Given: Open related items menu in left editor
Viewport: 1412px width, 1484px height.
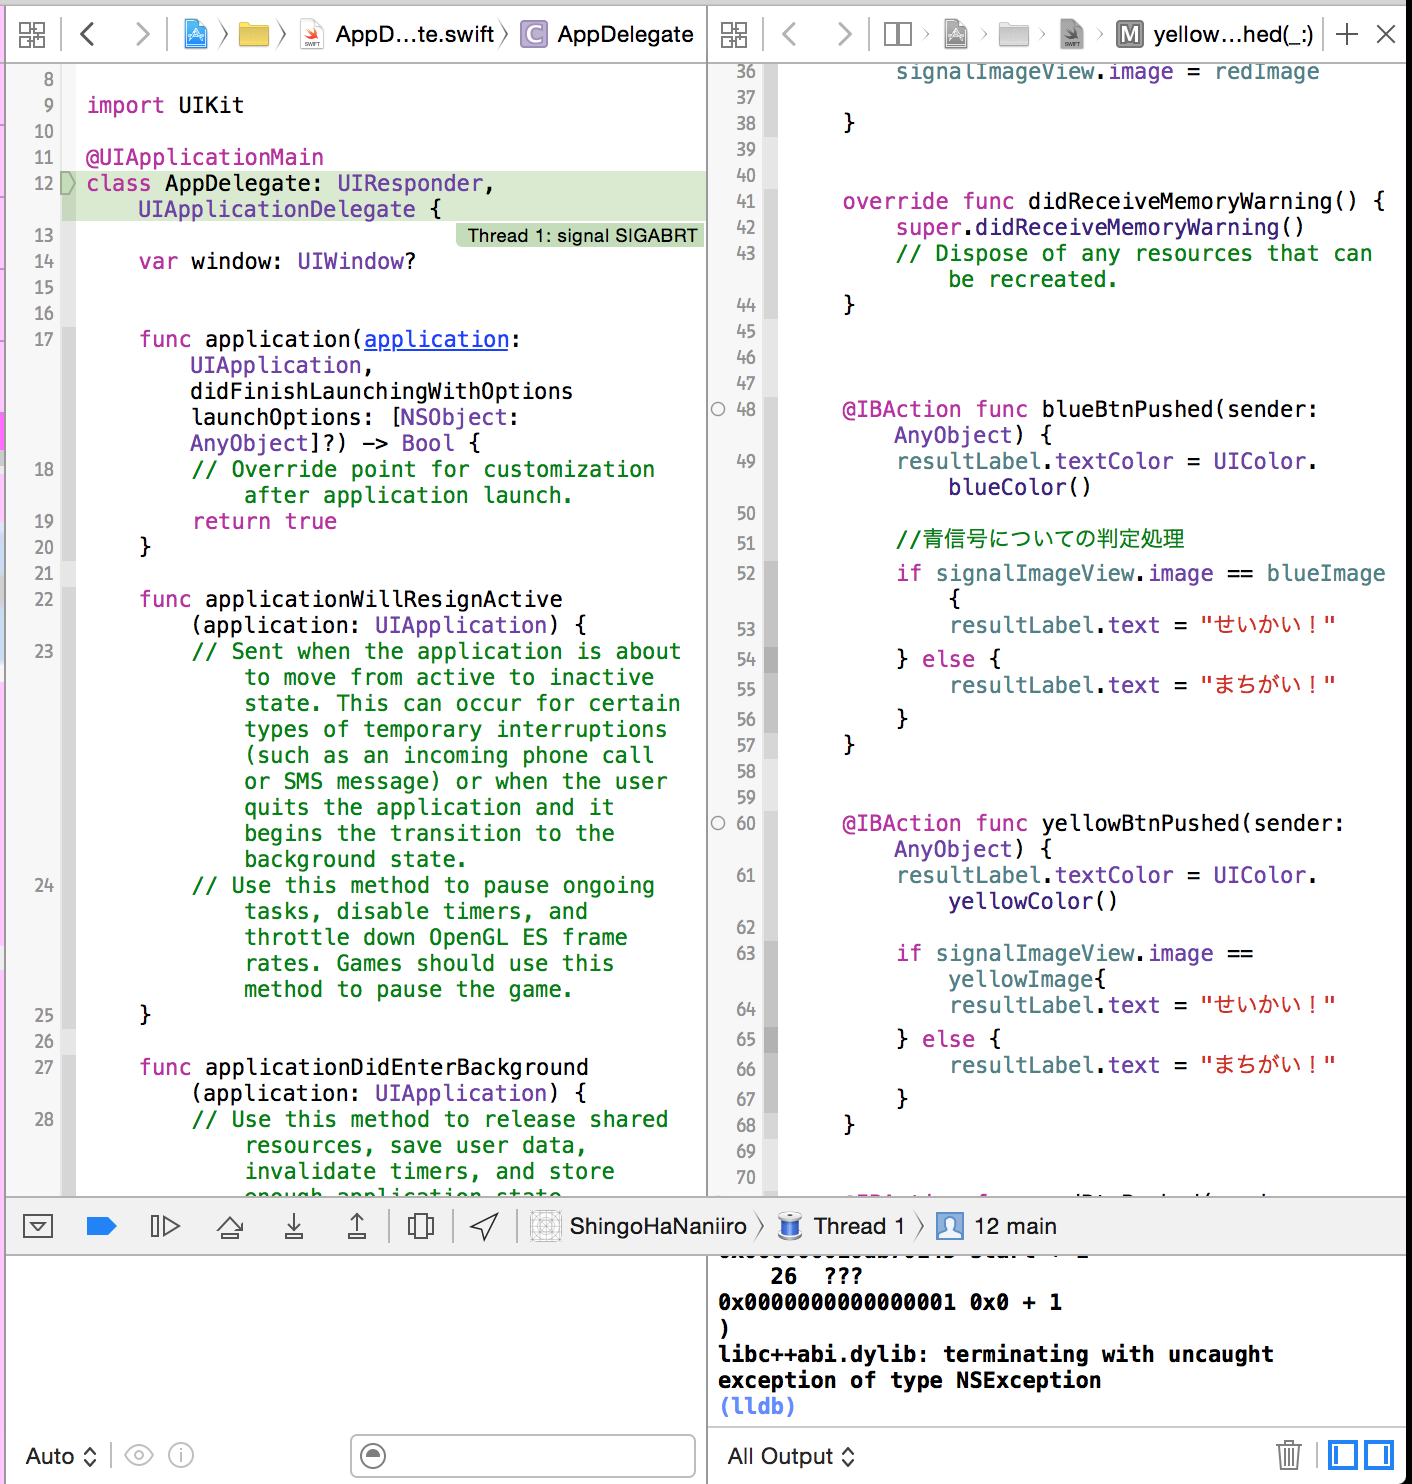Looking at the screenshot, I should click(32, 35).
